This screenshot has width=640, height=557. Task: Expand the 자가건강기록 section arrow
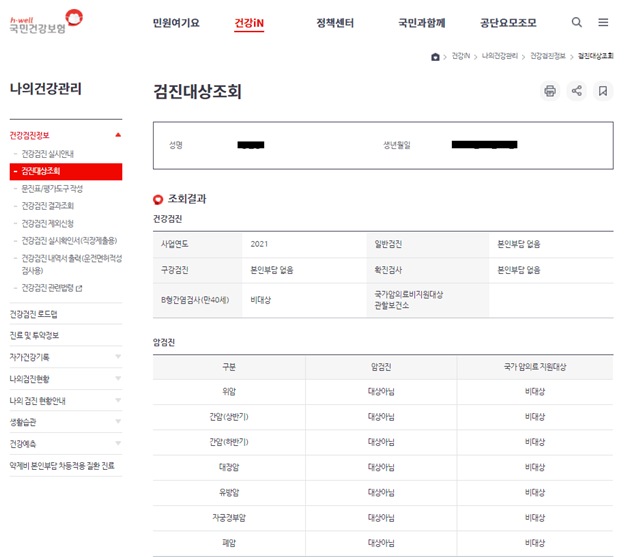(118, 357)
